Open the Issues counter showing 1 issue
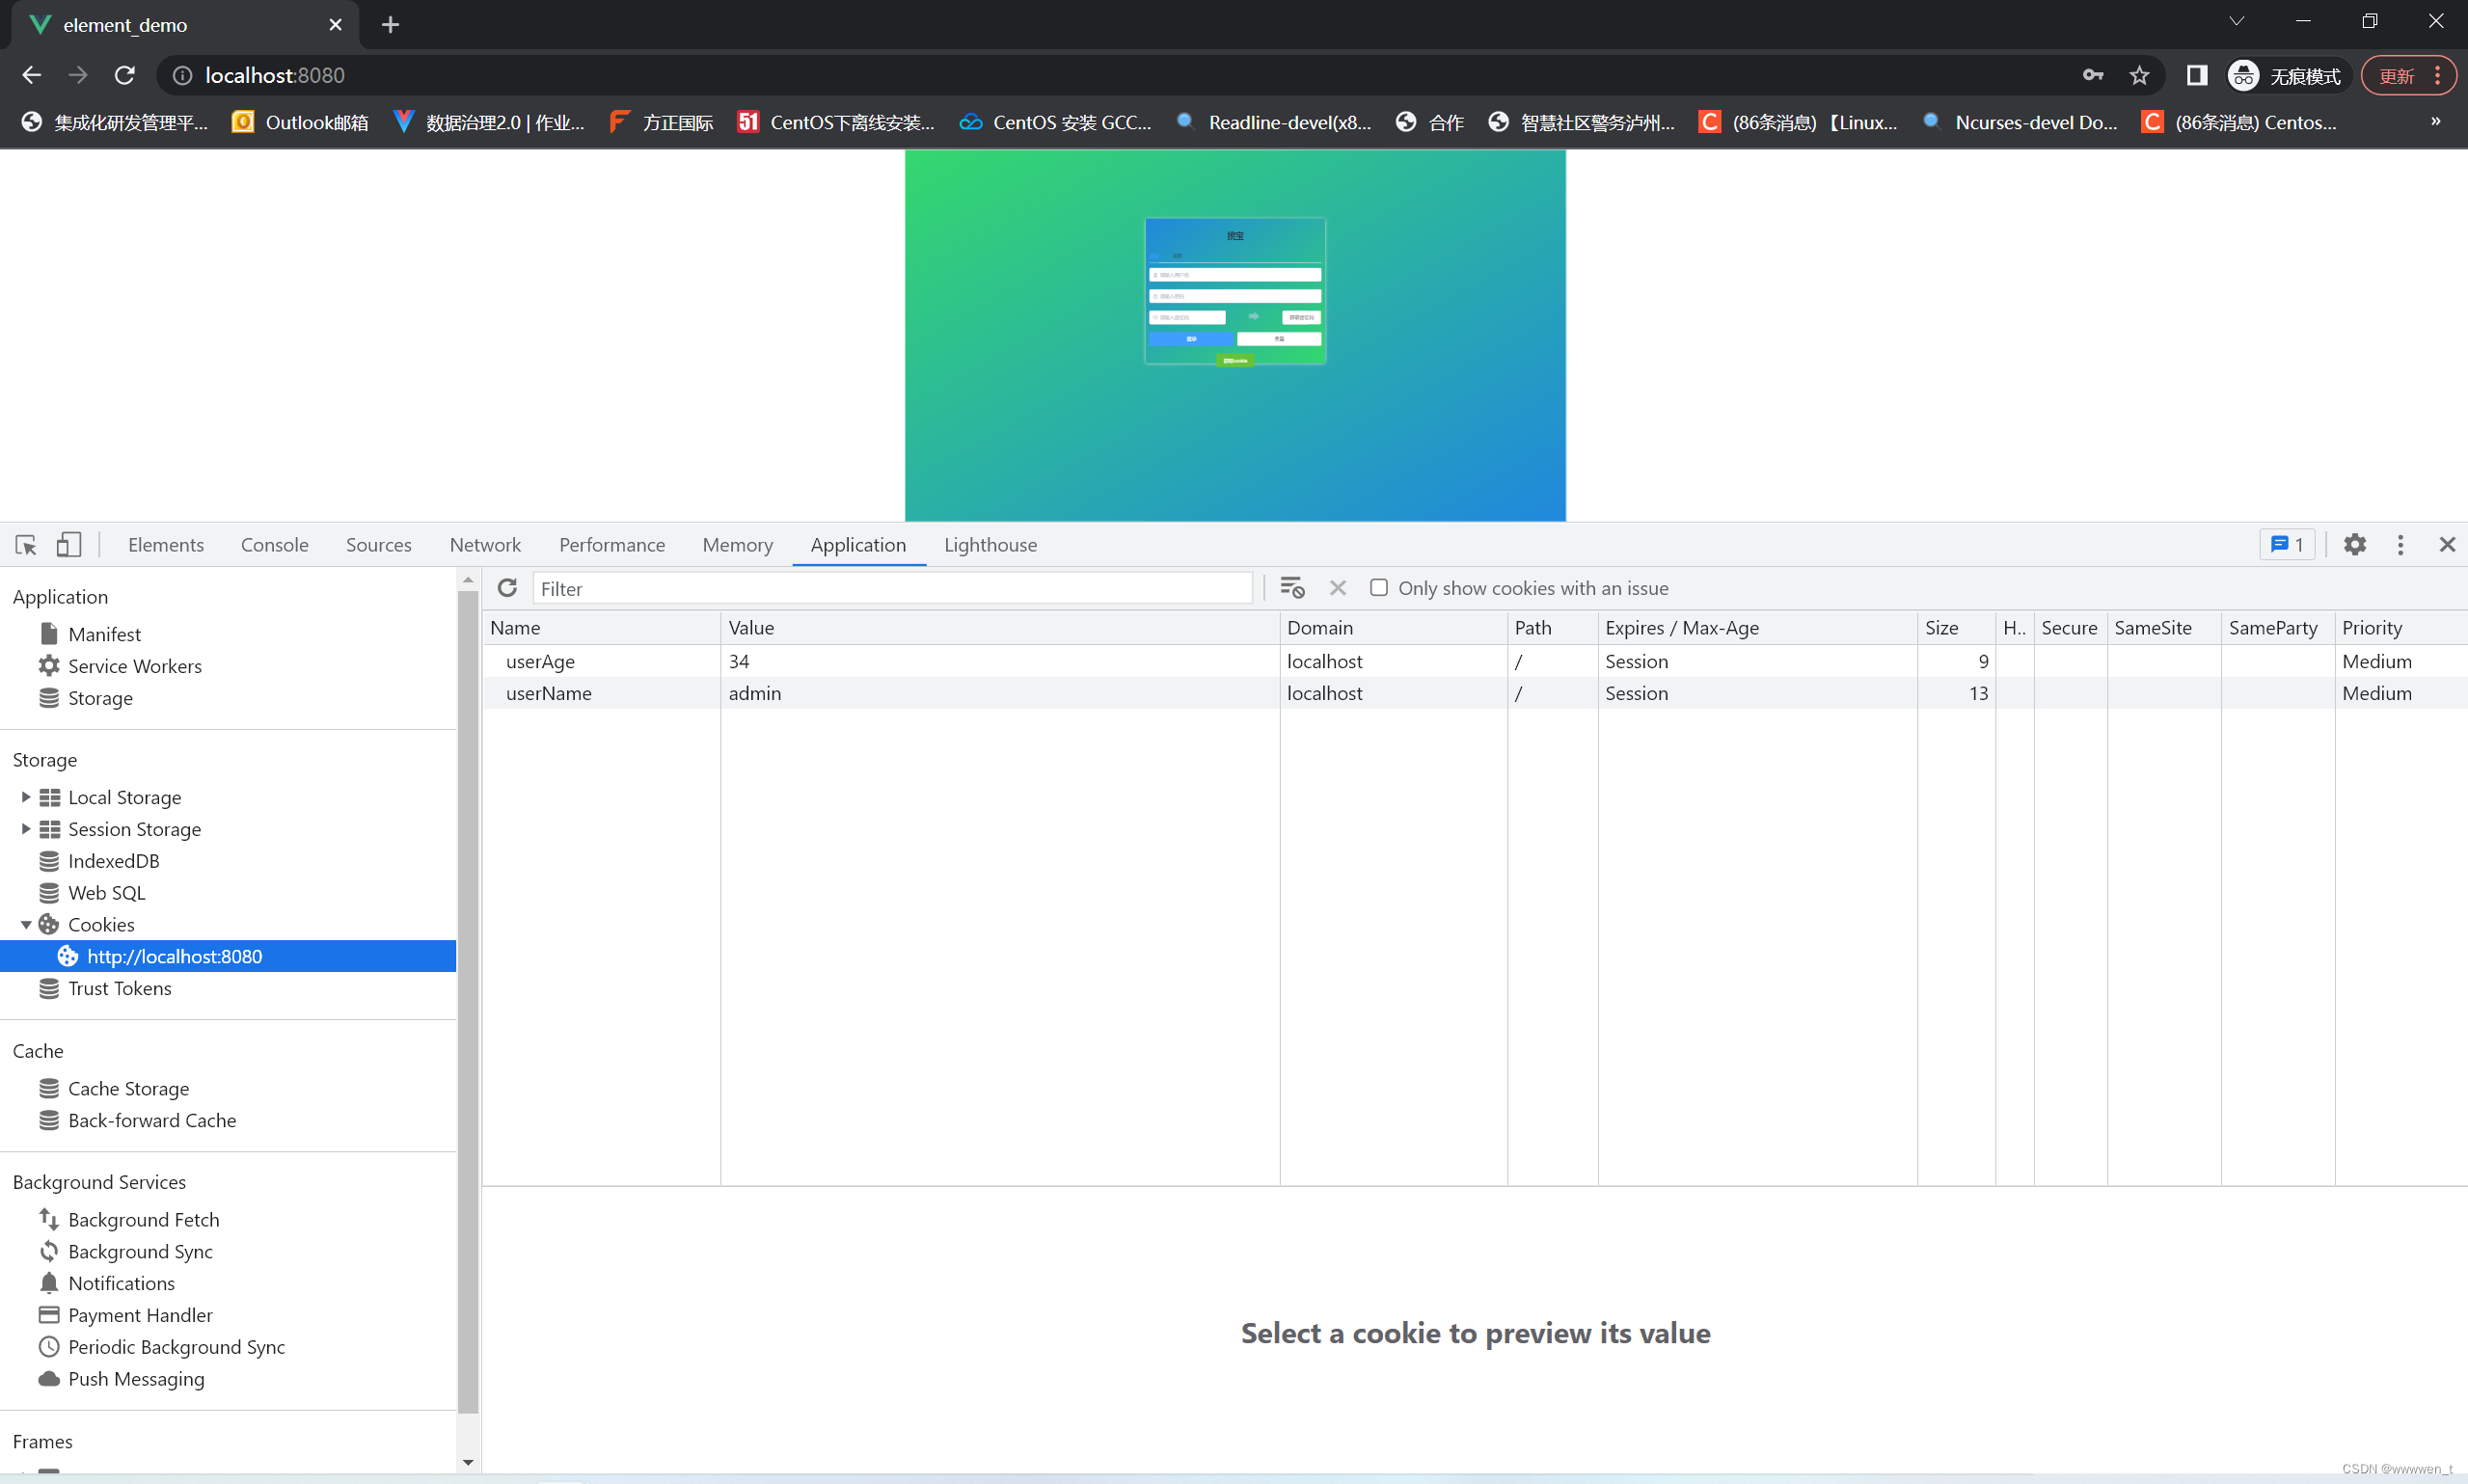The height and width of the screenshot is (1484, 2468). [2288, 544]
